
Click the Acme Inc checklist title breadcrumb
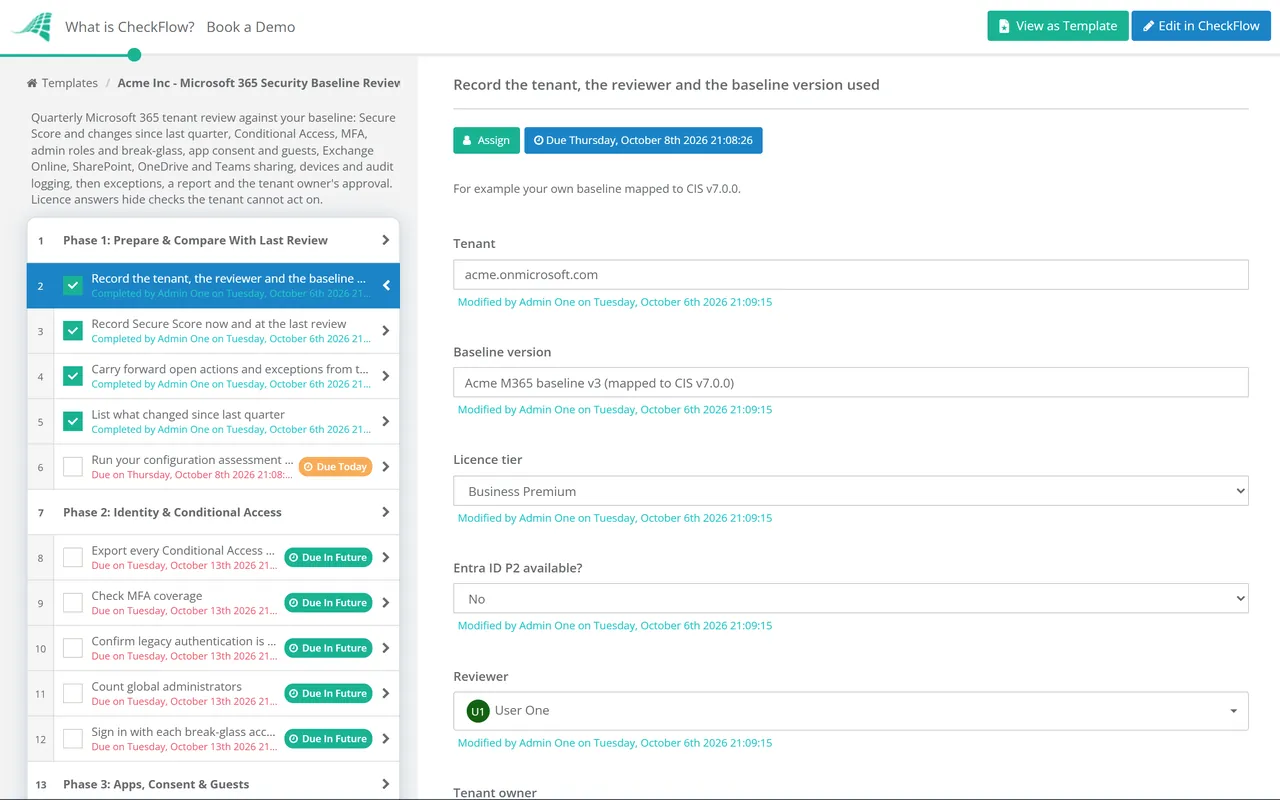click(259, 83)
